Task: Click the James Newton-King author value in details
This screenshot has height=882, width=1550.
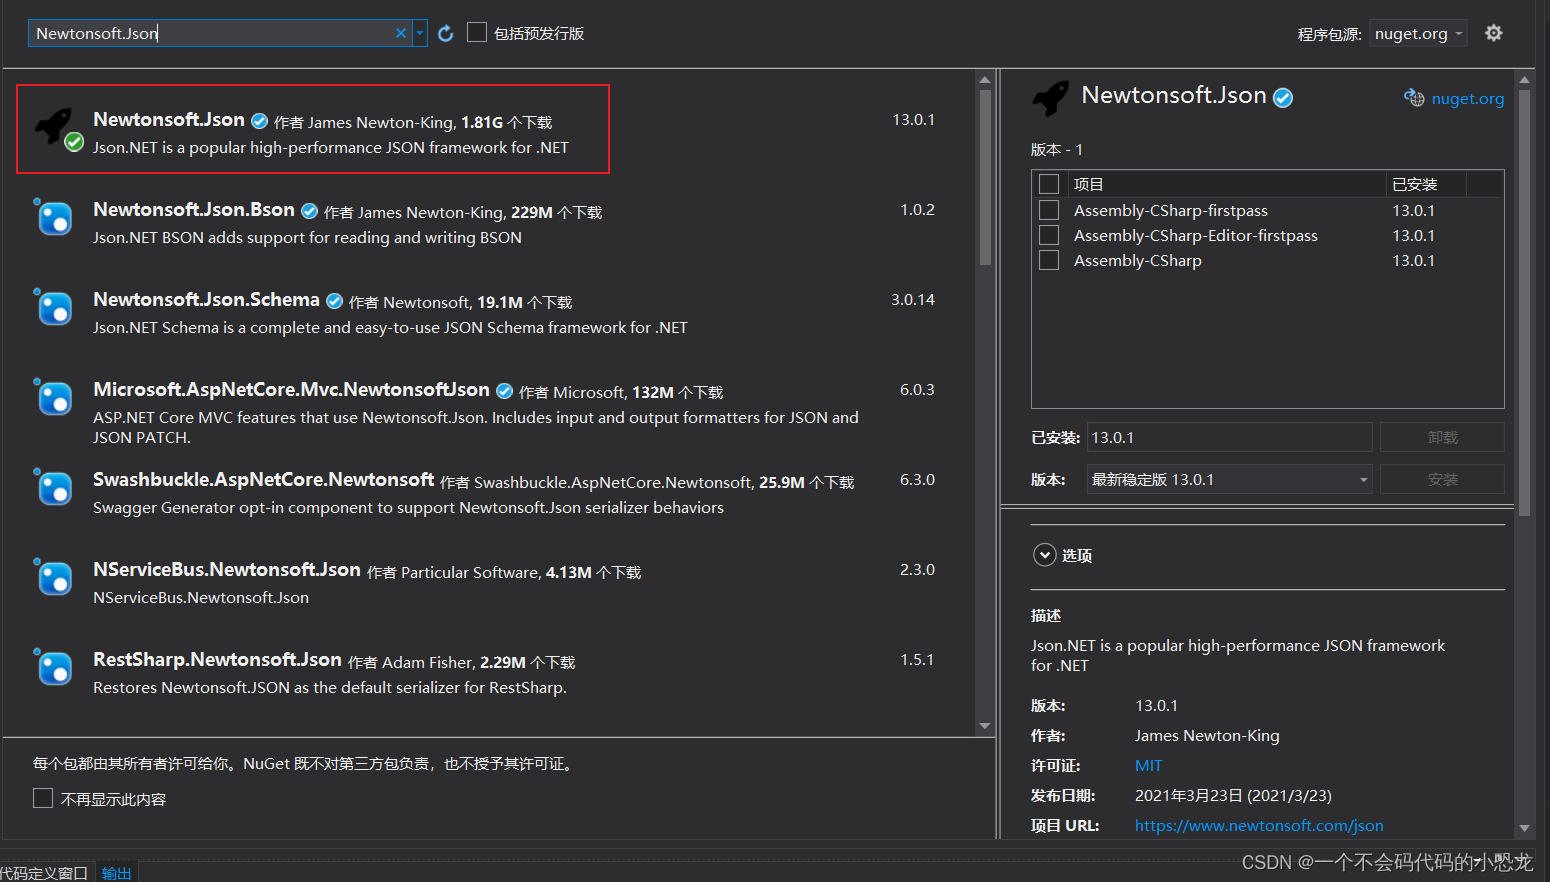Action: tap(1207, 735)
